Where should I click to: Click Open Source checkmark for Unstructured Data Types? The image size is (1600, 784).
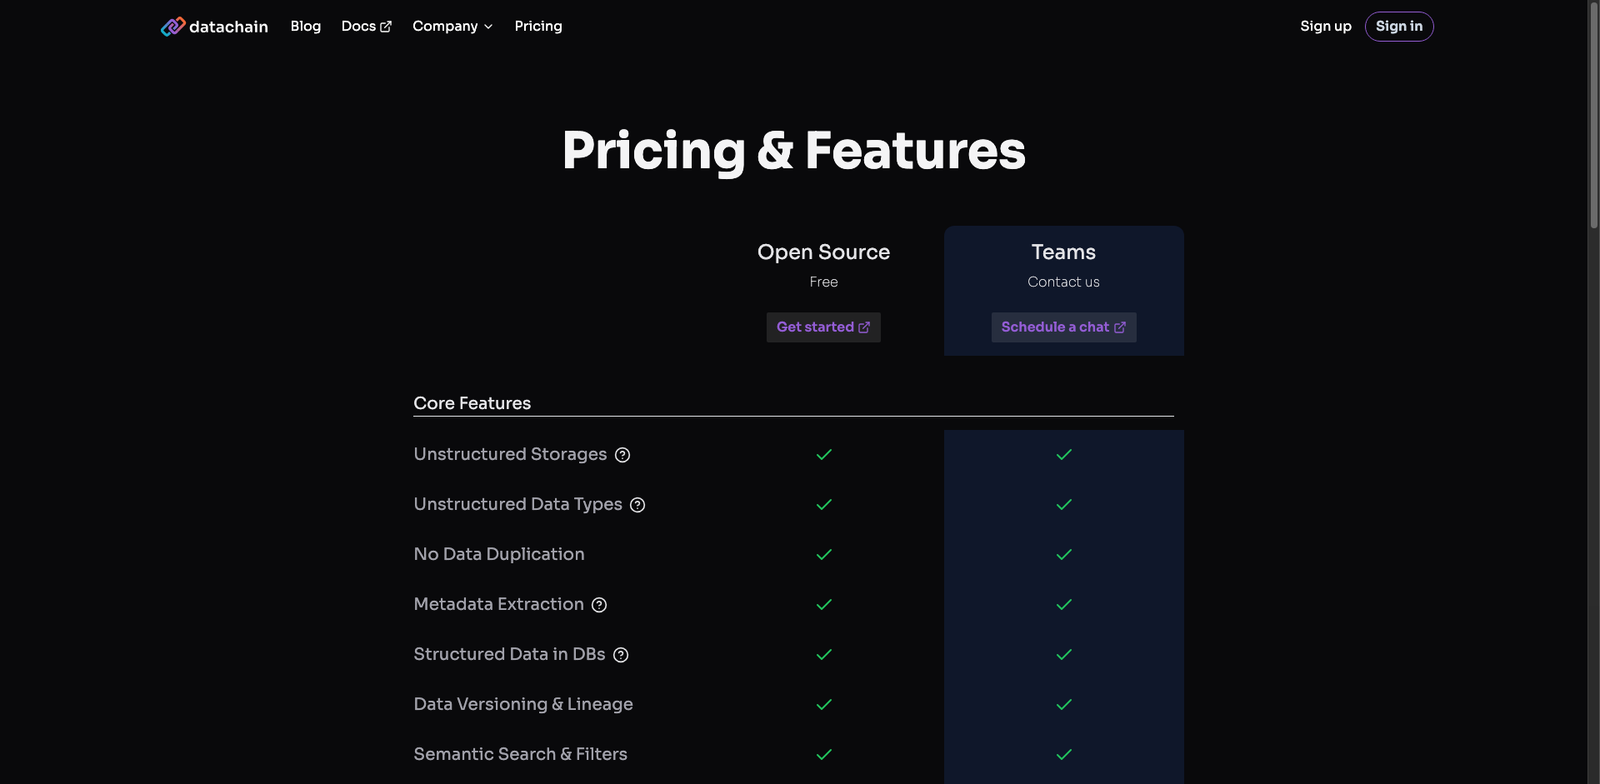tap(824, 504)
